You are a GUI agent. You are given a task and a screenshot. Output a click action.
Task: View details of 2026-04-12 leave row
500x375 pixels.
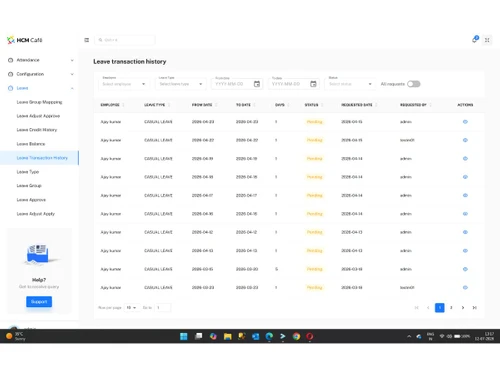(465, 232)
